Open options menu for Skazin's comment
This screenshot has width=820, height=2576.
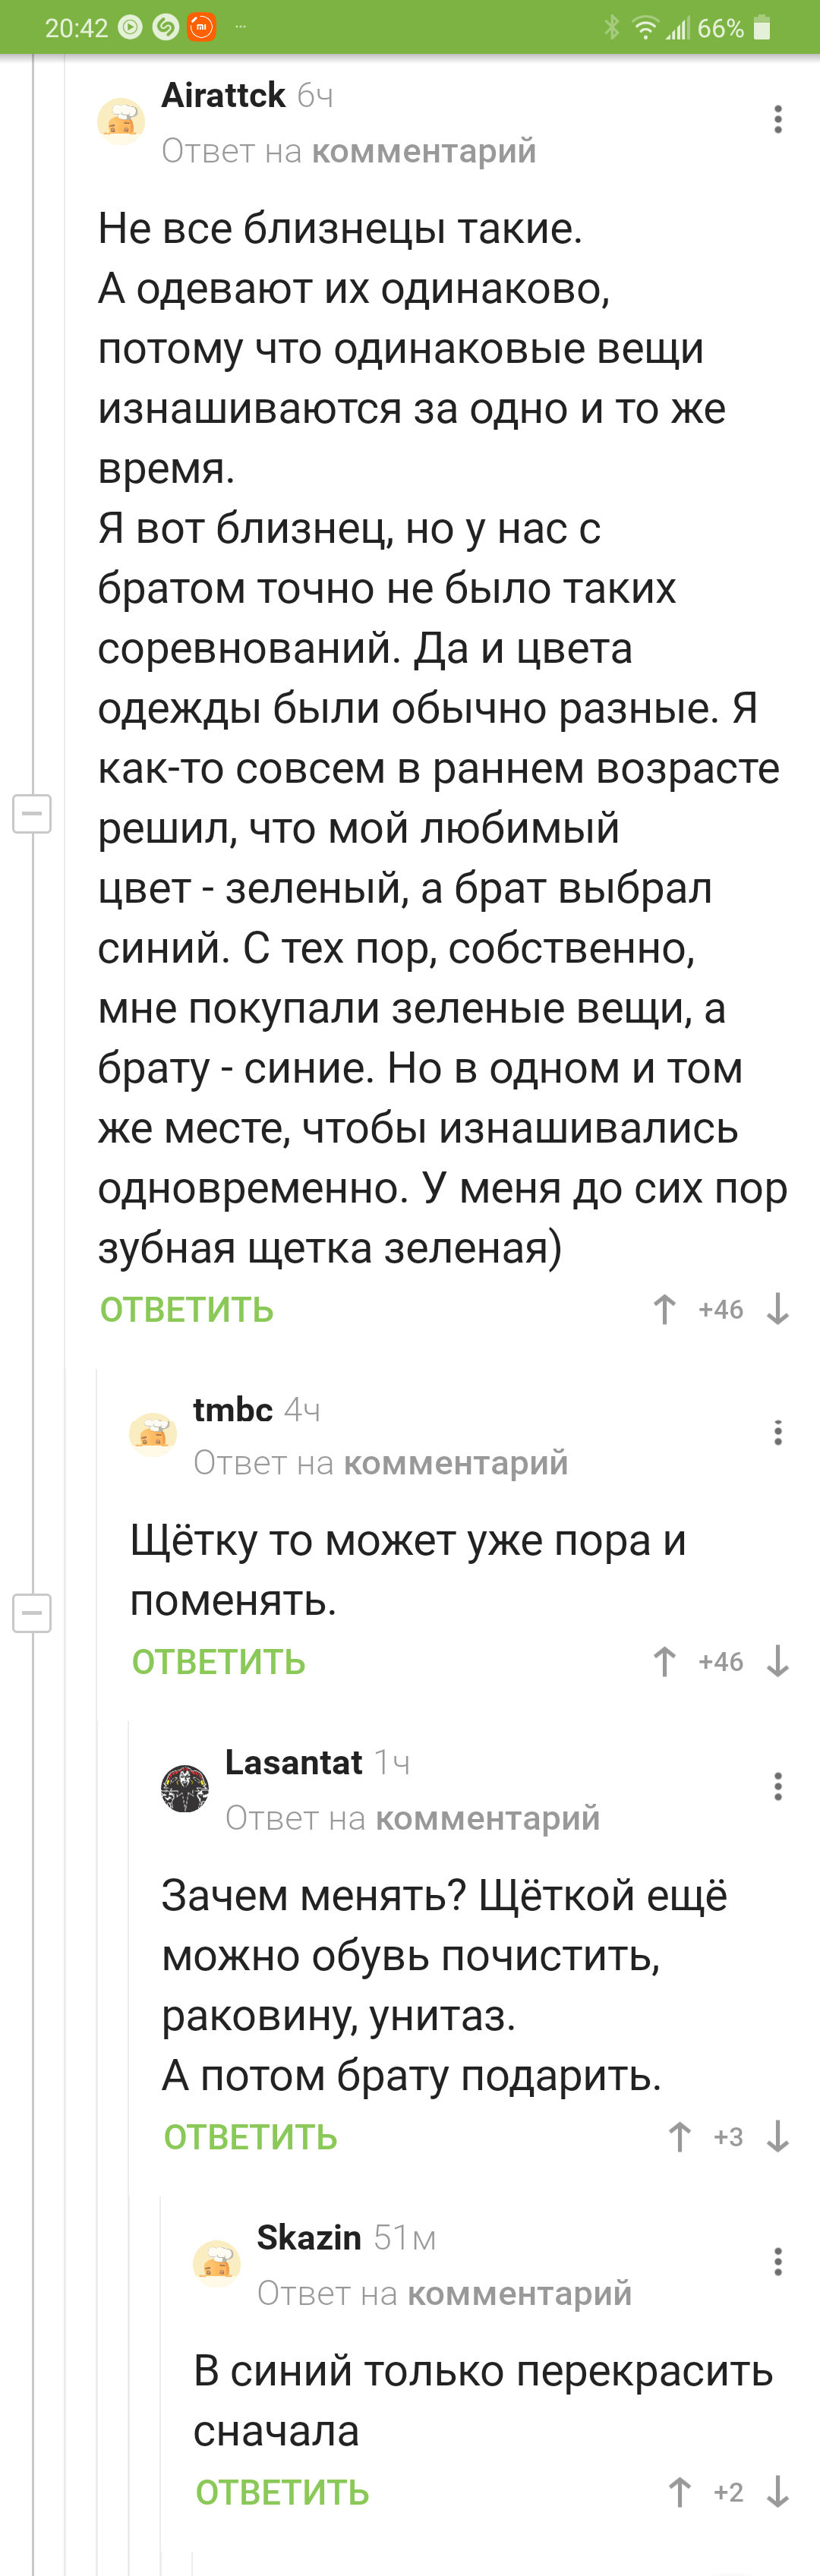778,2262
